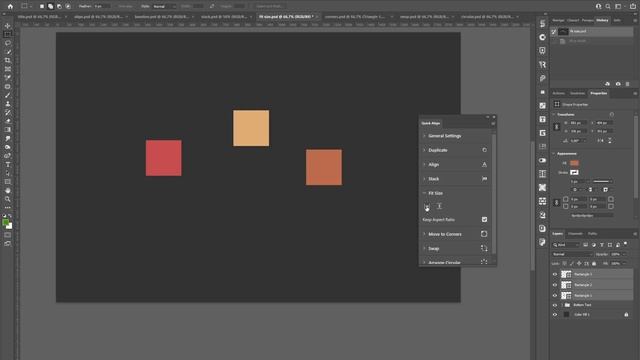Viewport: 640px width, 360px height.
Task: Choose Intersect with Selection mode
Action: (68, 6)
